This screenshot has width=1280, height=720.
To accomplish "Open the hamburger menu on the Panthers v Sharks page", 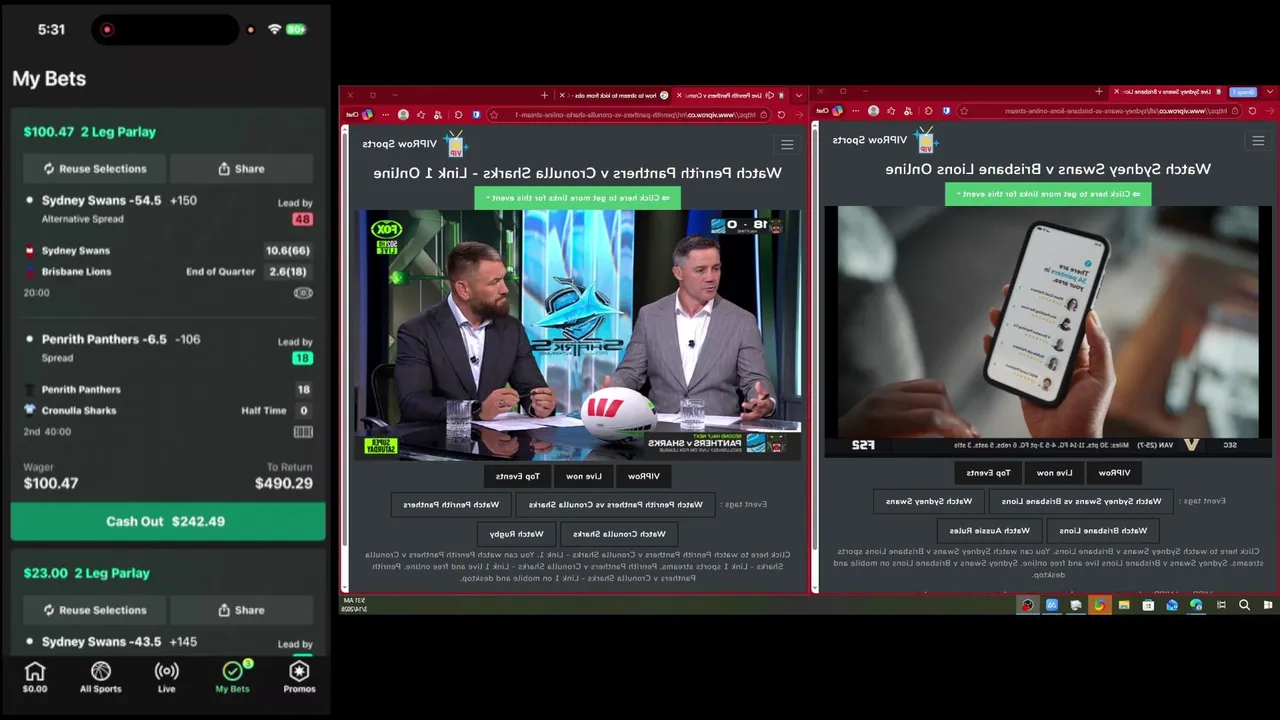I will pyautogui.click(x=787, y=145).
